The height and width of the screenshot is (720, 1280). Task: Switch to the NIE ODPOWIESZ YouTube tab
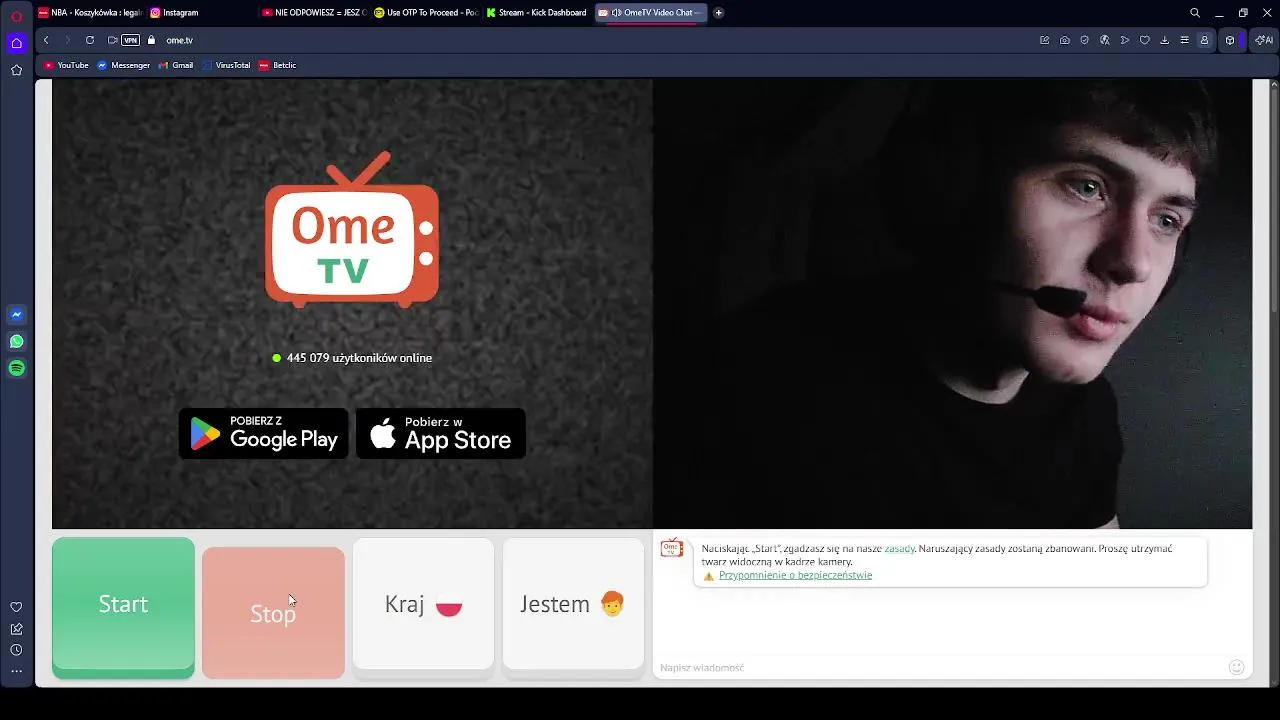[313, 13]
